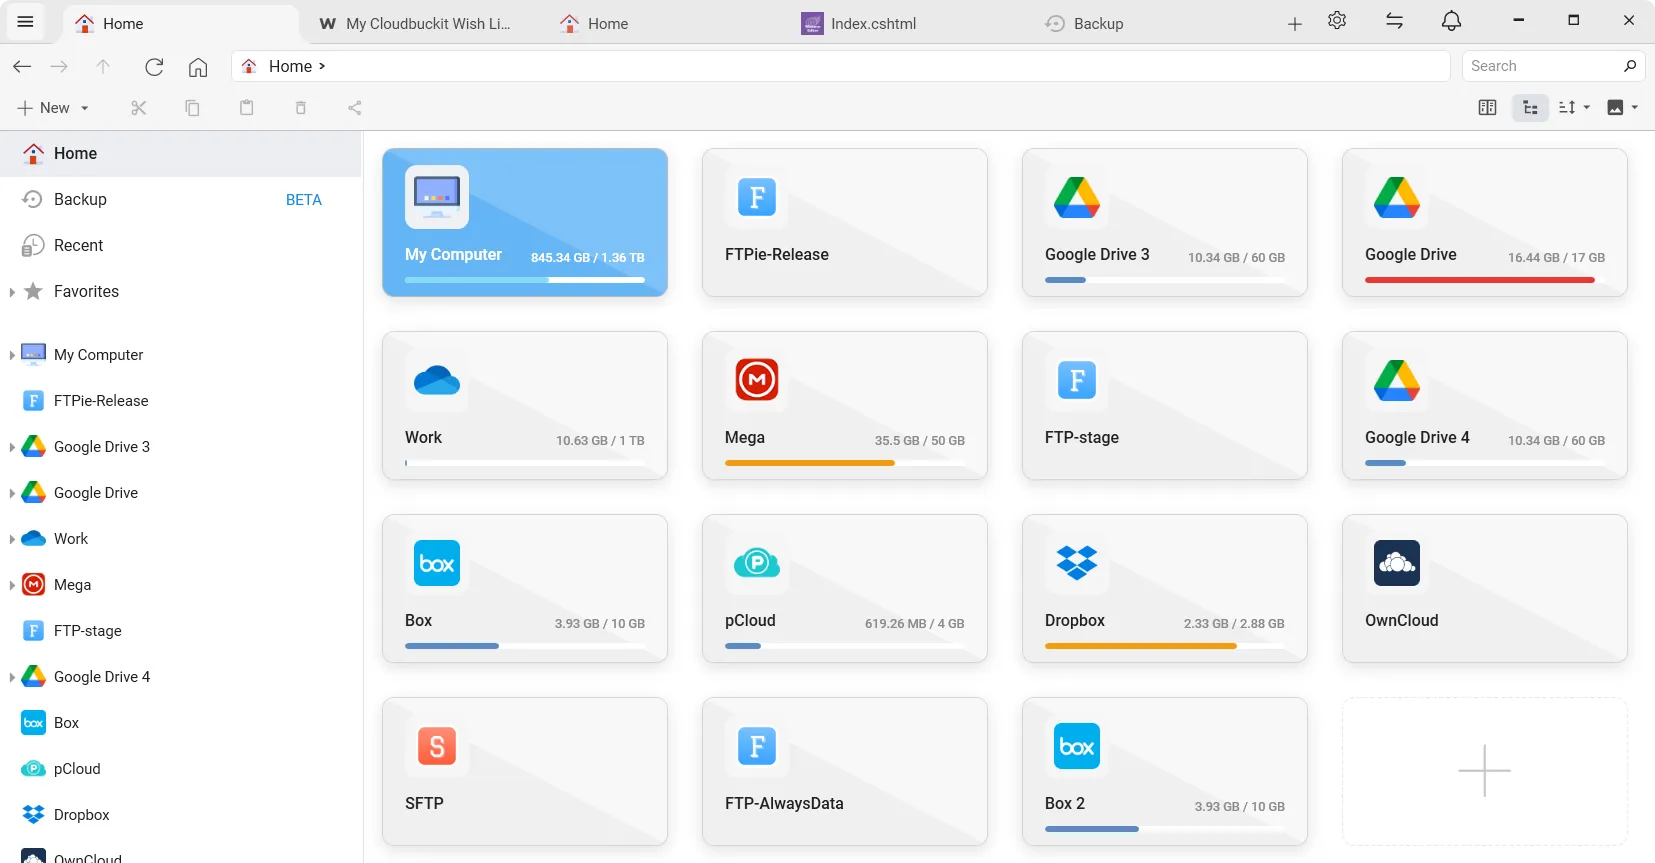Open the pCloud storage tile

tap(845, 588)
